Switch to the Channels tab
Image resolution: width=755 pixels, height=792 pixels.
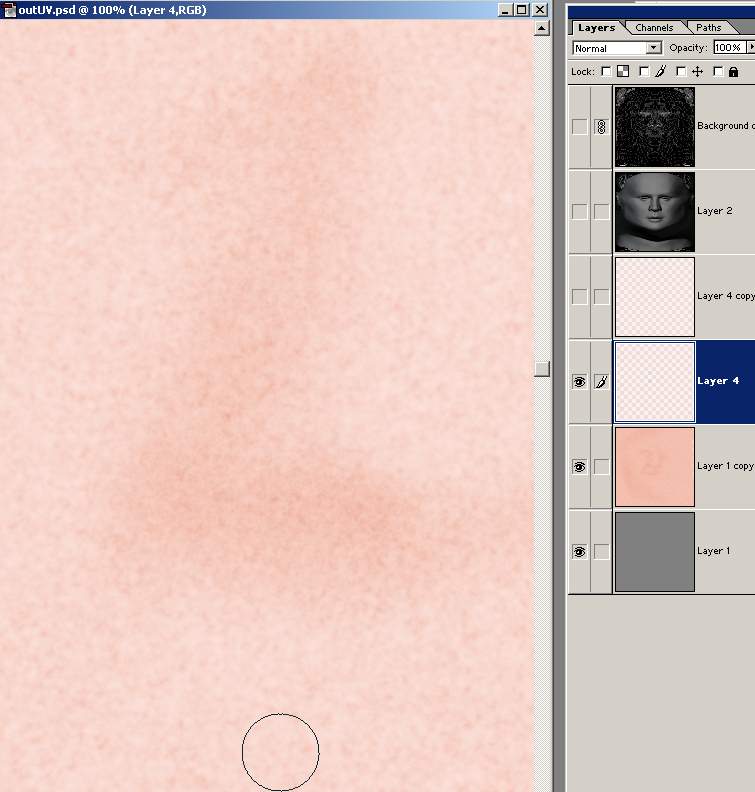point(654,28)
